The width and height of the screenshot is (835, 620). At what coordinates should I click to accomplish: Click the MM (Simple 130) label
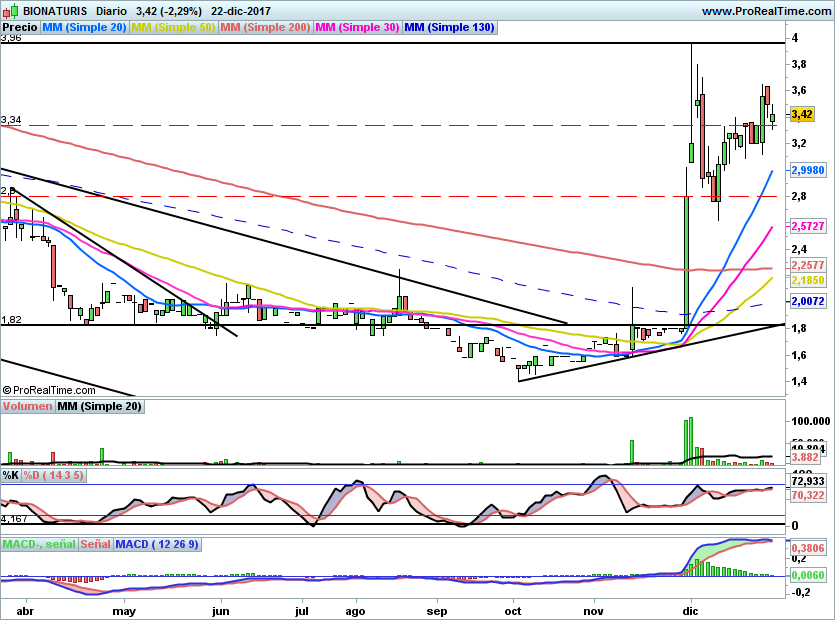coord(450,27)
